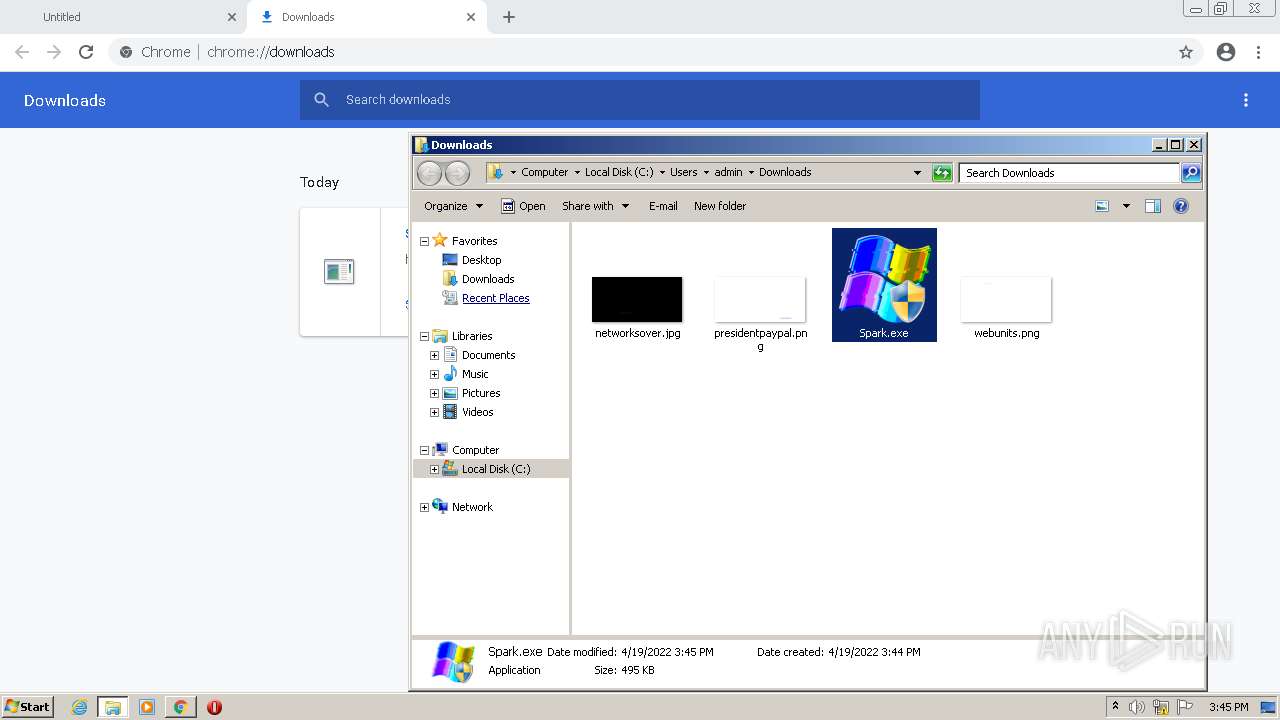Show hidden tray icons arrow
Image resolution: width=1280 pixels, height=720 pixels.
(1115, 707)
